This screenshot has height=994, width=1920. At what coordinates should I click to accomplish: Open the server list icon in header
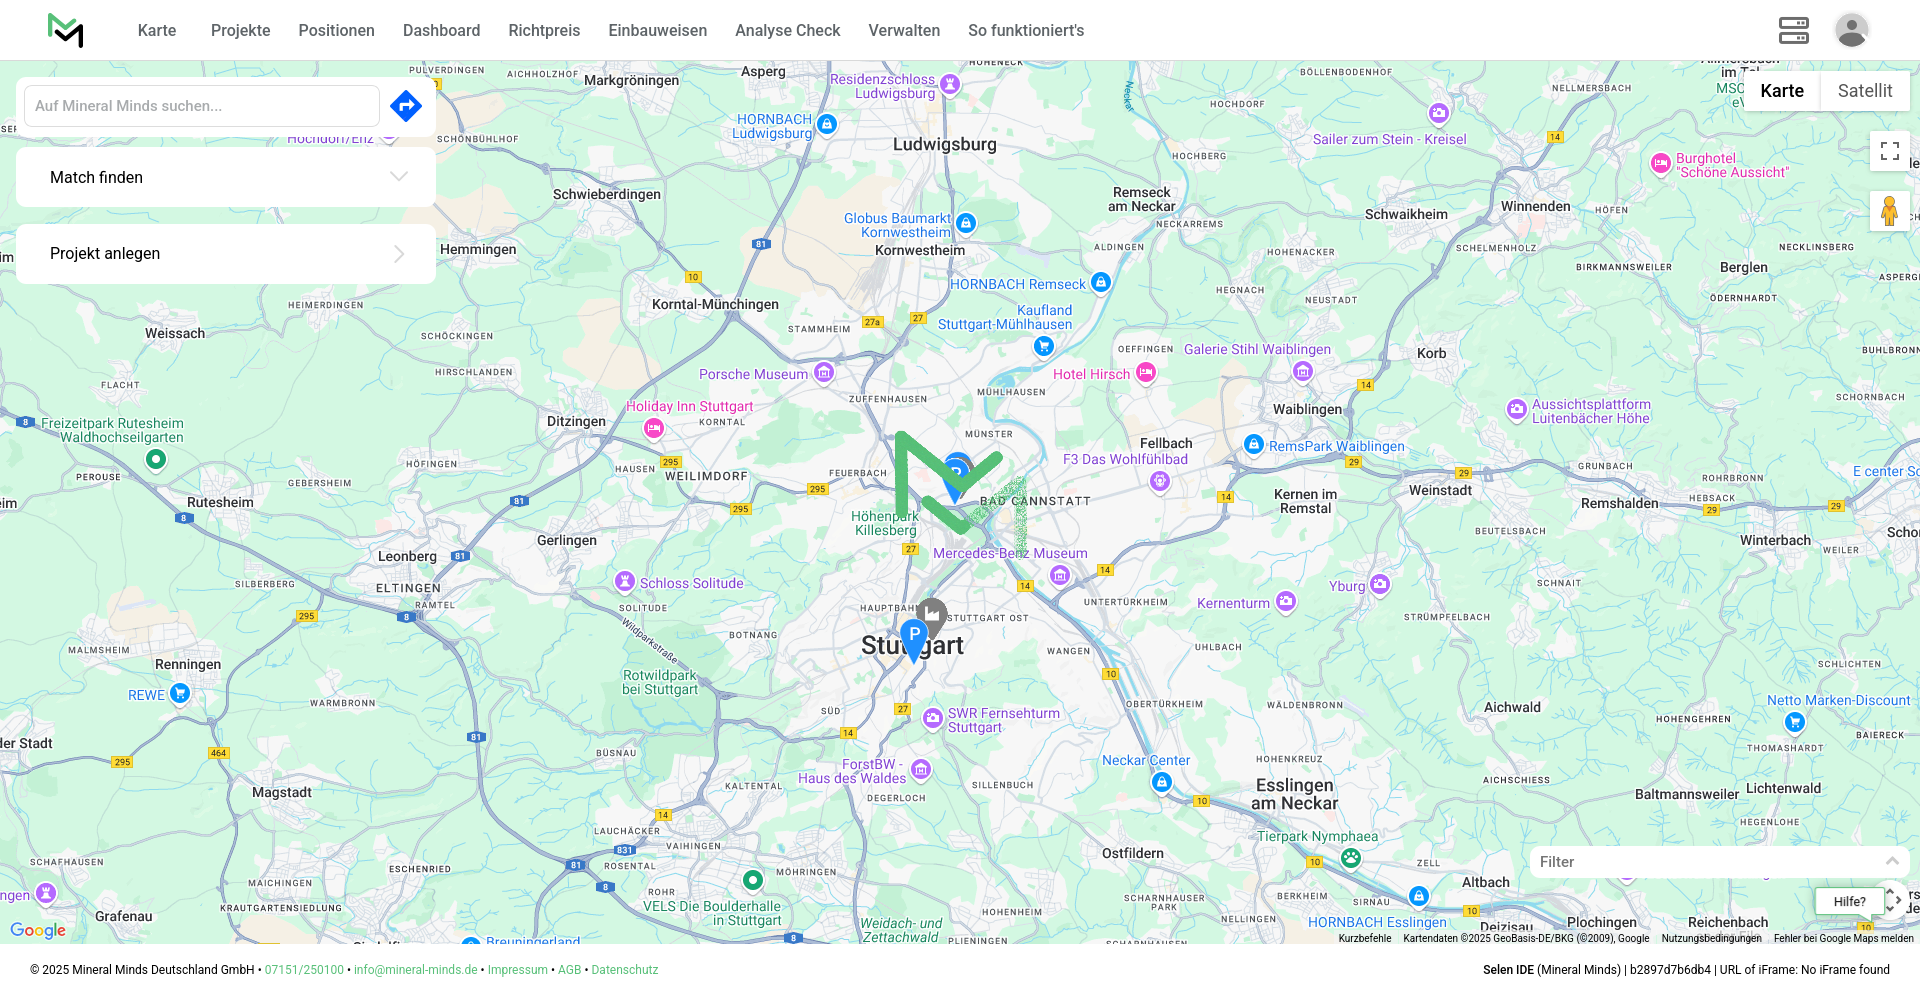click(1793, 31)
